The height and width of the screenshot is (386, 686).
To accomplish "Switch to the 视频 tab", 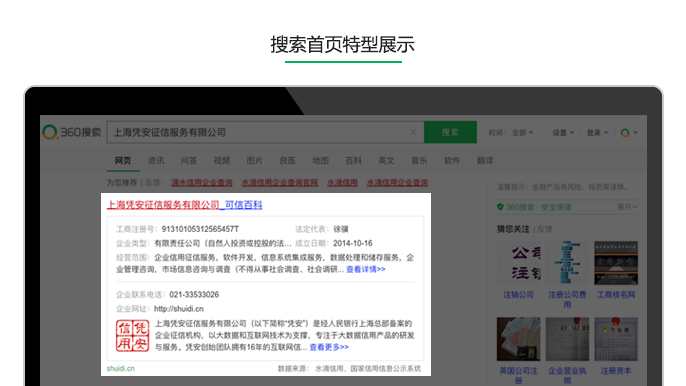I will pos(221,161).
